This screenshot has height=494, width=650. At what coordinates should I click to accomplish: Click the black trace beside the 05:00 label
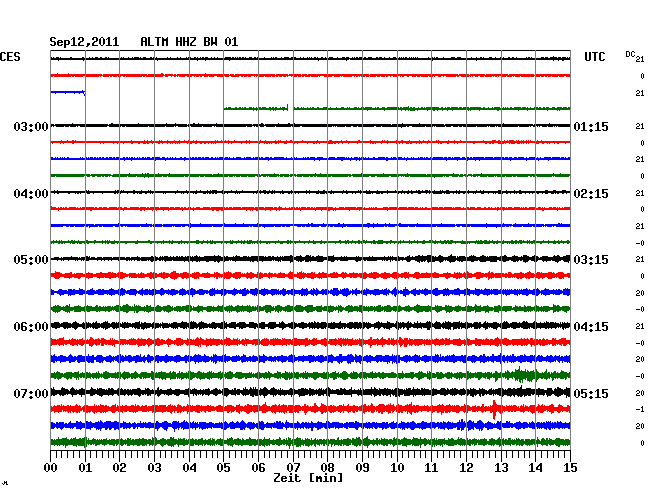[310, 259]
